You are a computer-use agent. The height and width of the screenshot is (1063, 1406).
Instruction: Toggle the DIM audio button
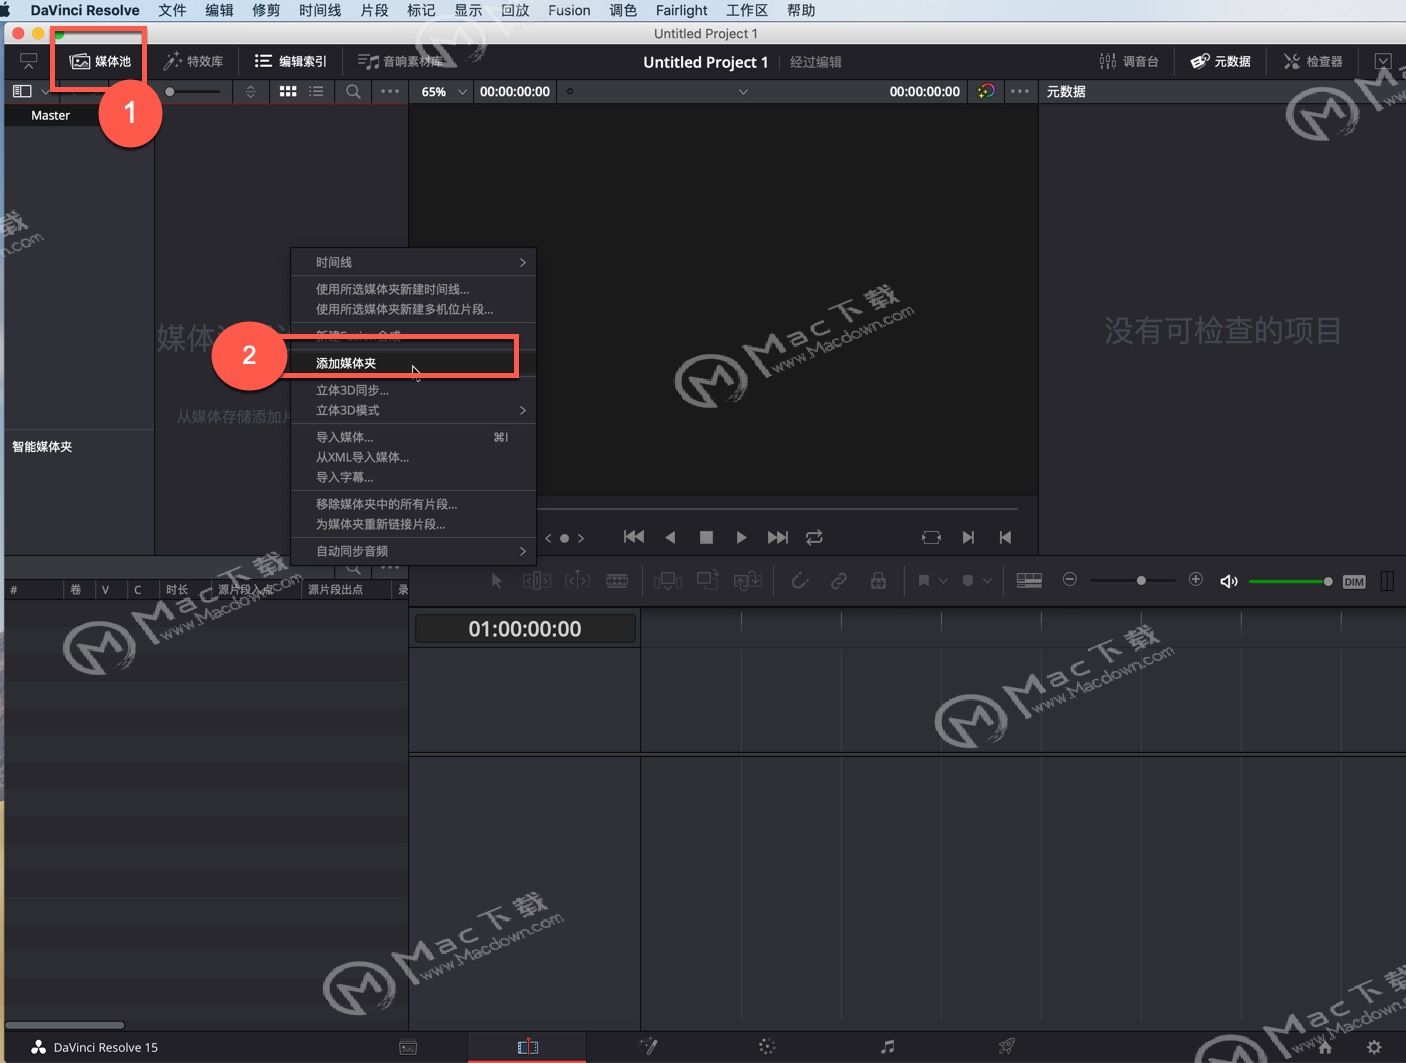point(1354,582)
